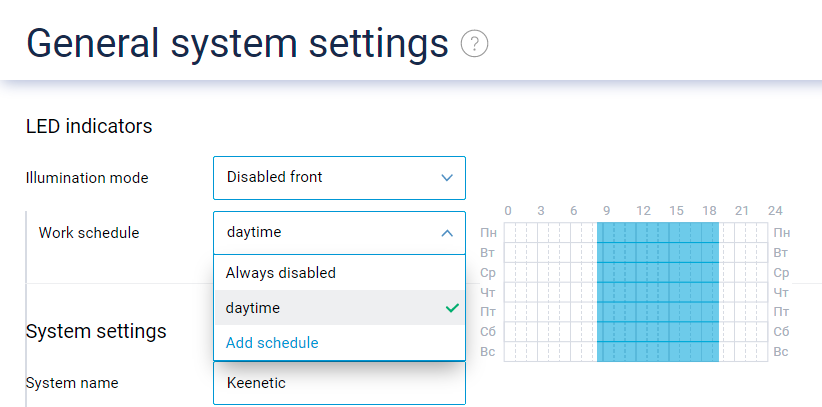Click the "Work schedule" field label
The image size is (822, 407).
click(89, 233)
